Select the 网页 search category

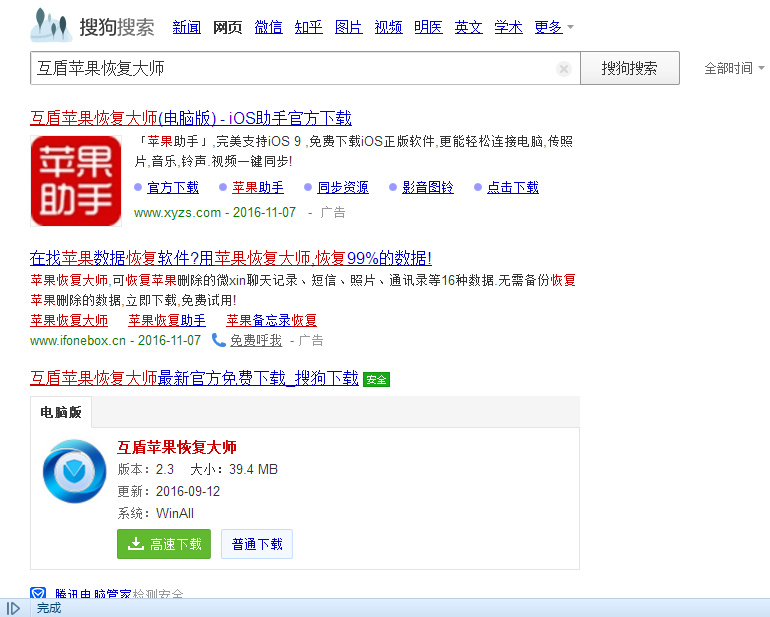tap(227, 28)
